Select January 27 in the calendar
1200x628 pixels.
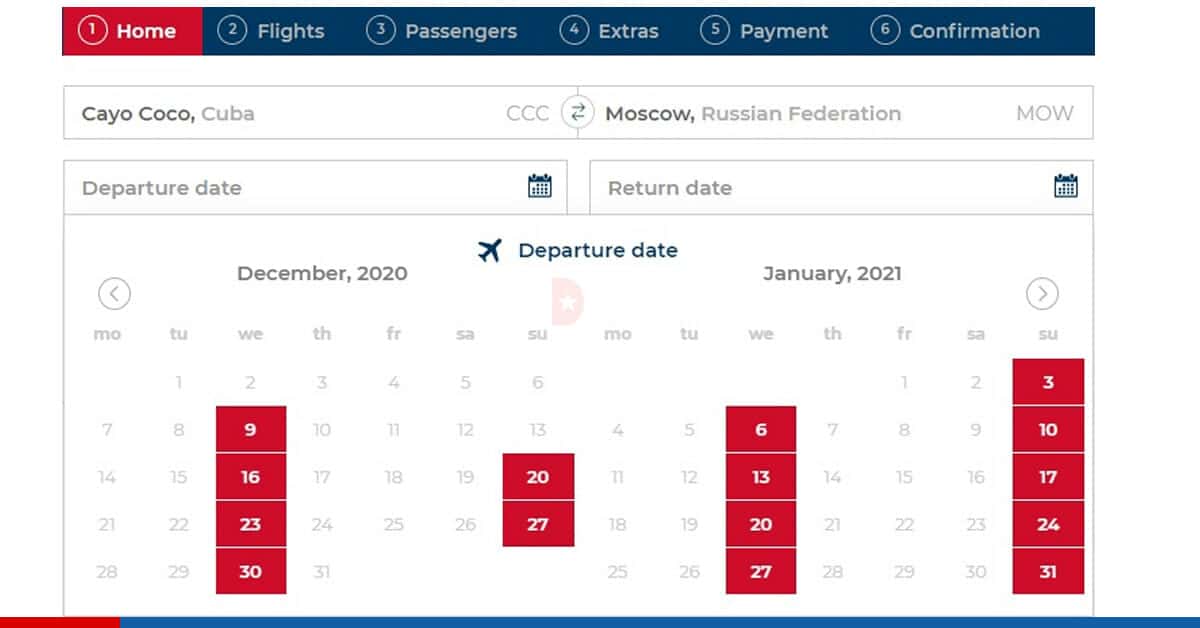point(761,571)
